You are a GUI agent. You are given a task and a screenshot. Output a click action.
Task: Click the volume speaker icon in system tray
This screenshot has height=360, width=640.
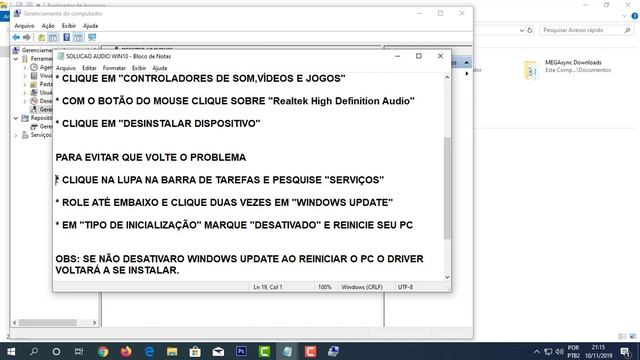click(559, 351)
